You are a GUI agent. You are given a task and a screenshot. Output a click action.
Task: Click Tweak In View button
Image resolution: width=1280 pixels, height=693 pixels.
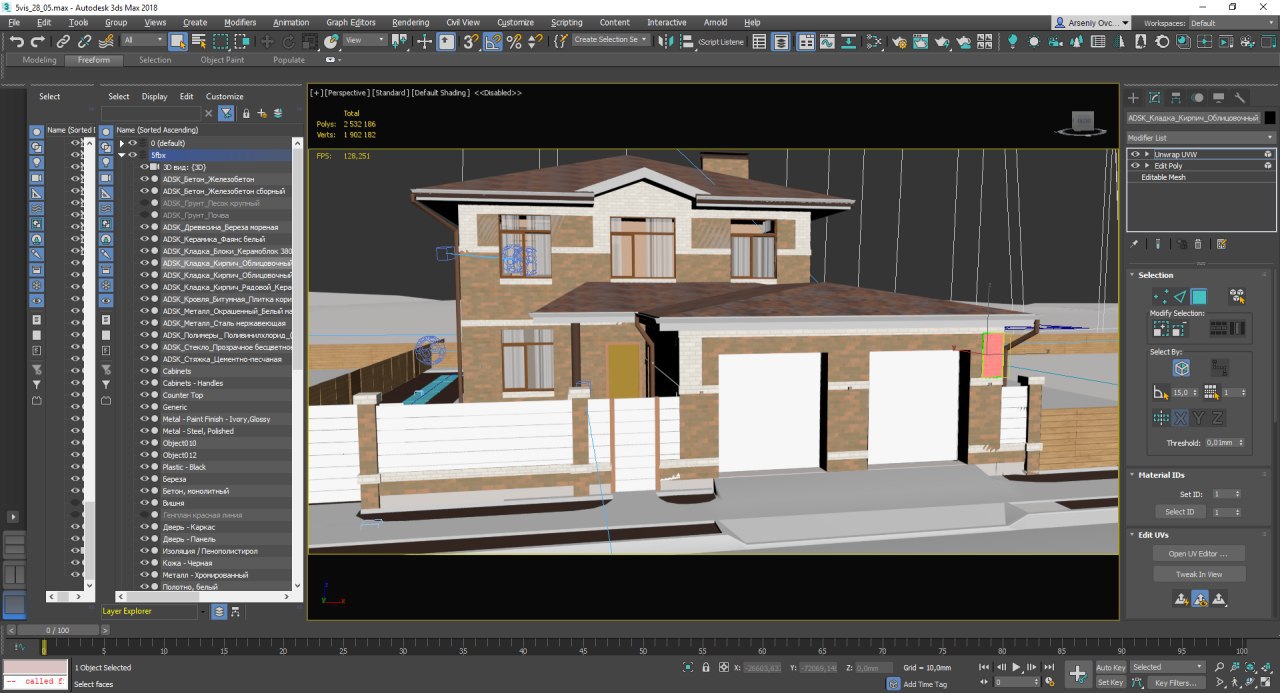point(1198,574)
